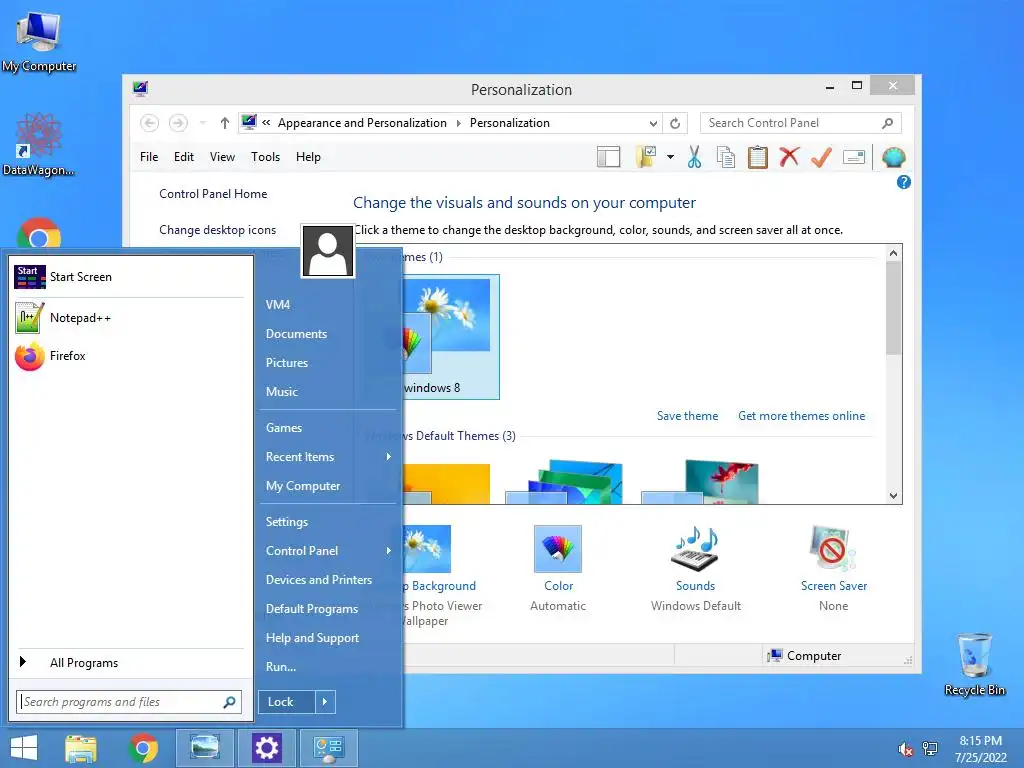The width and height of the screenshot is (1024, 768).
Task: Click the Forward navigation arrow
Action: (178, 123)
